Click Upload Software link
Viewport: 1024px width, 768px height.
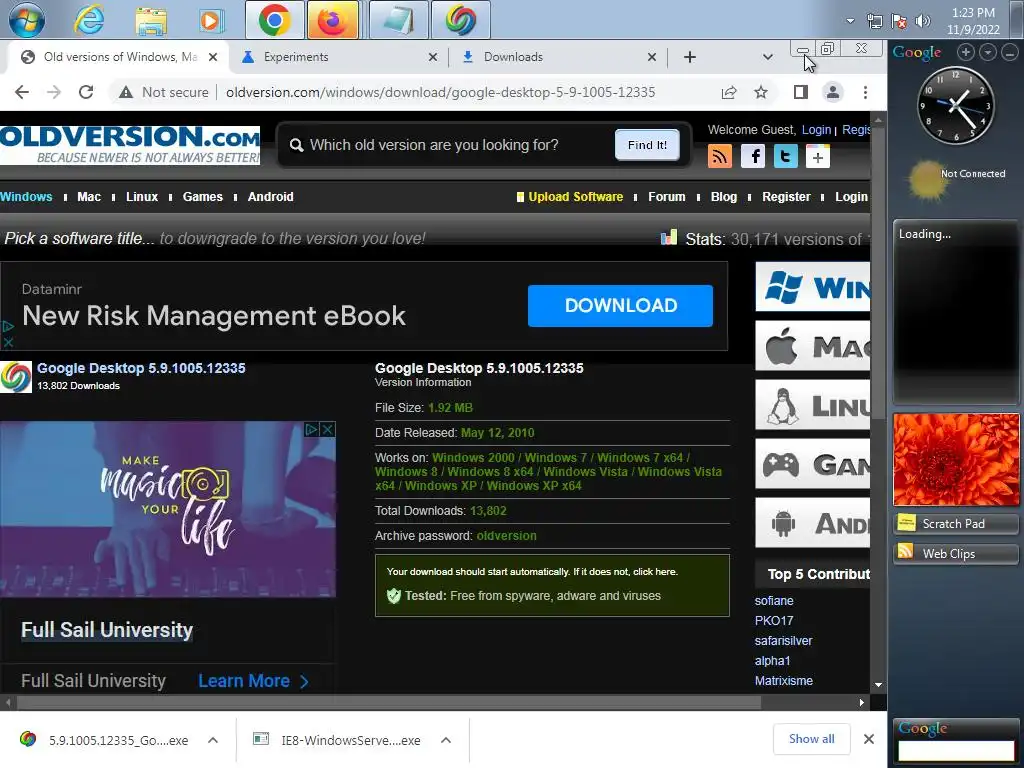tap(575, 197)
